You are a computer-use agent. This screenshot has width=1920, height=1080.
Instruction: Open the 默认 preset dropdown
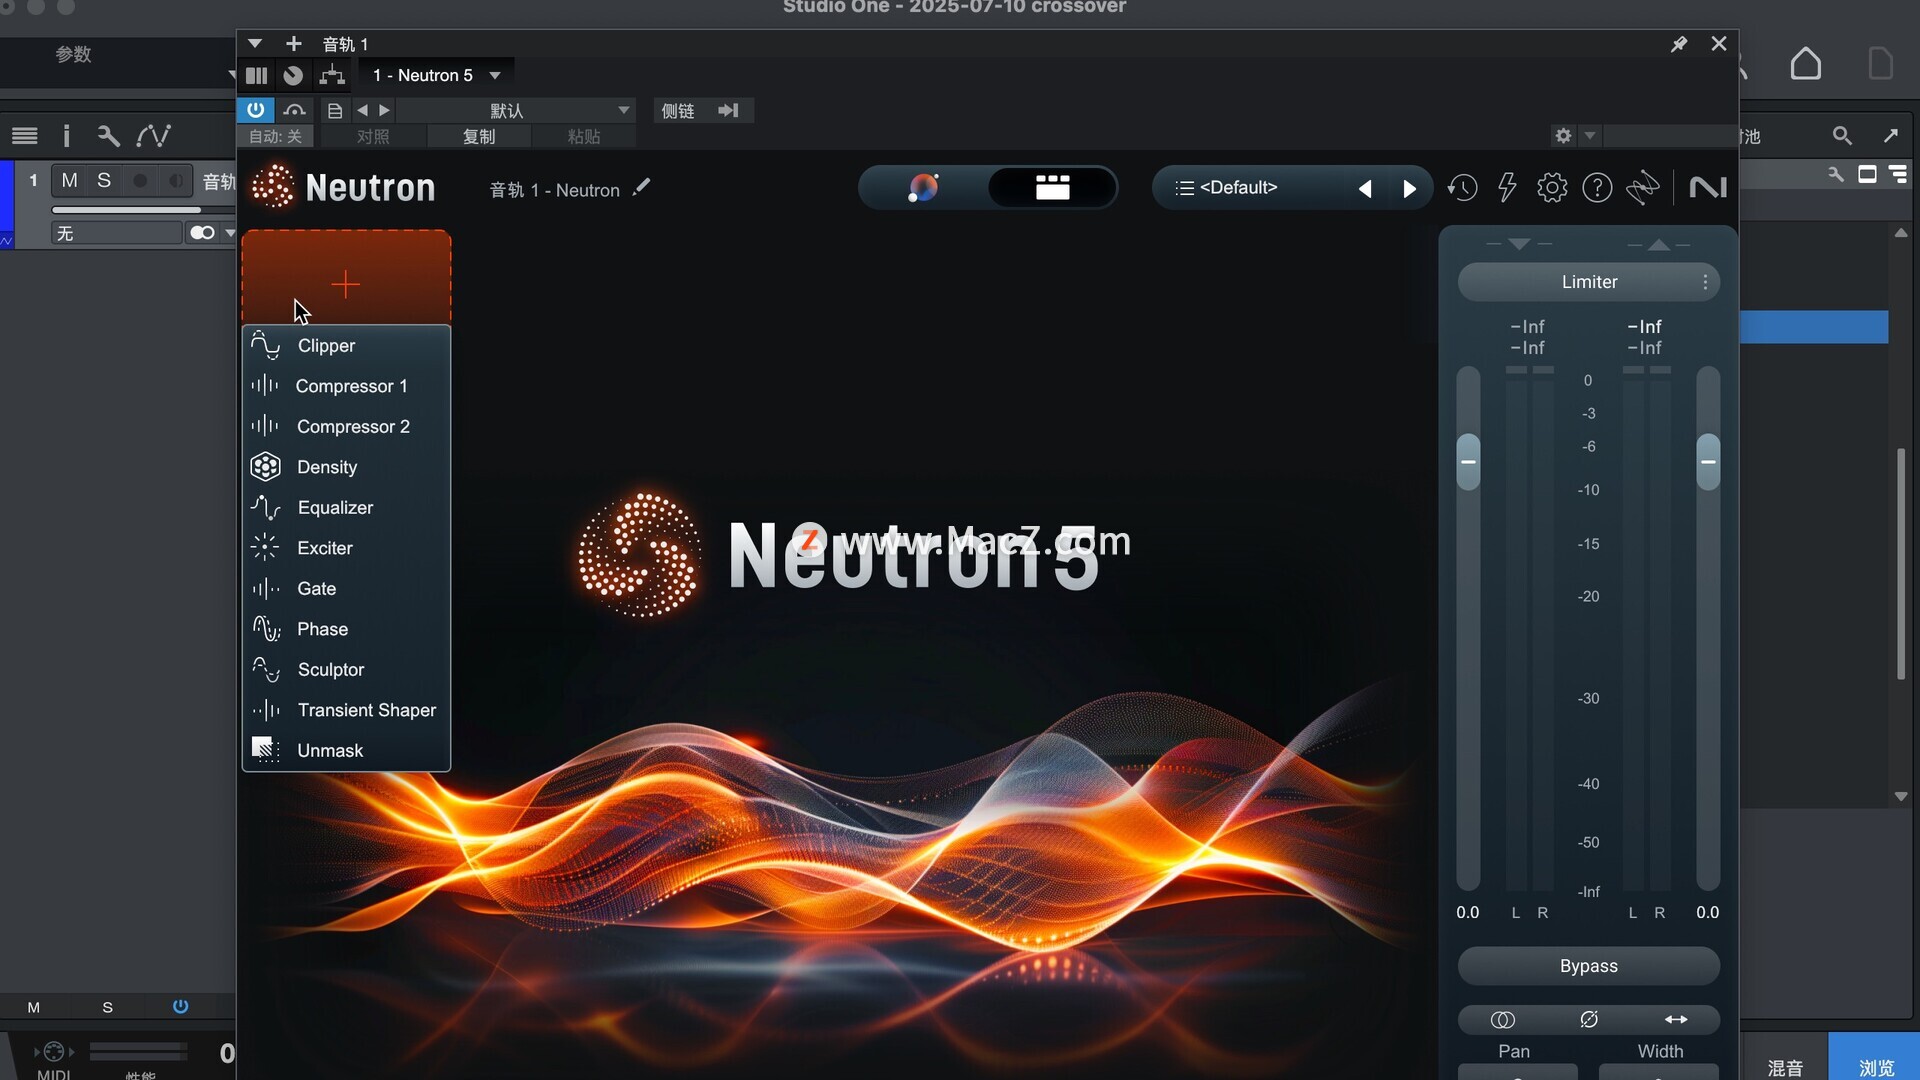516,110
